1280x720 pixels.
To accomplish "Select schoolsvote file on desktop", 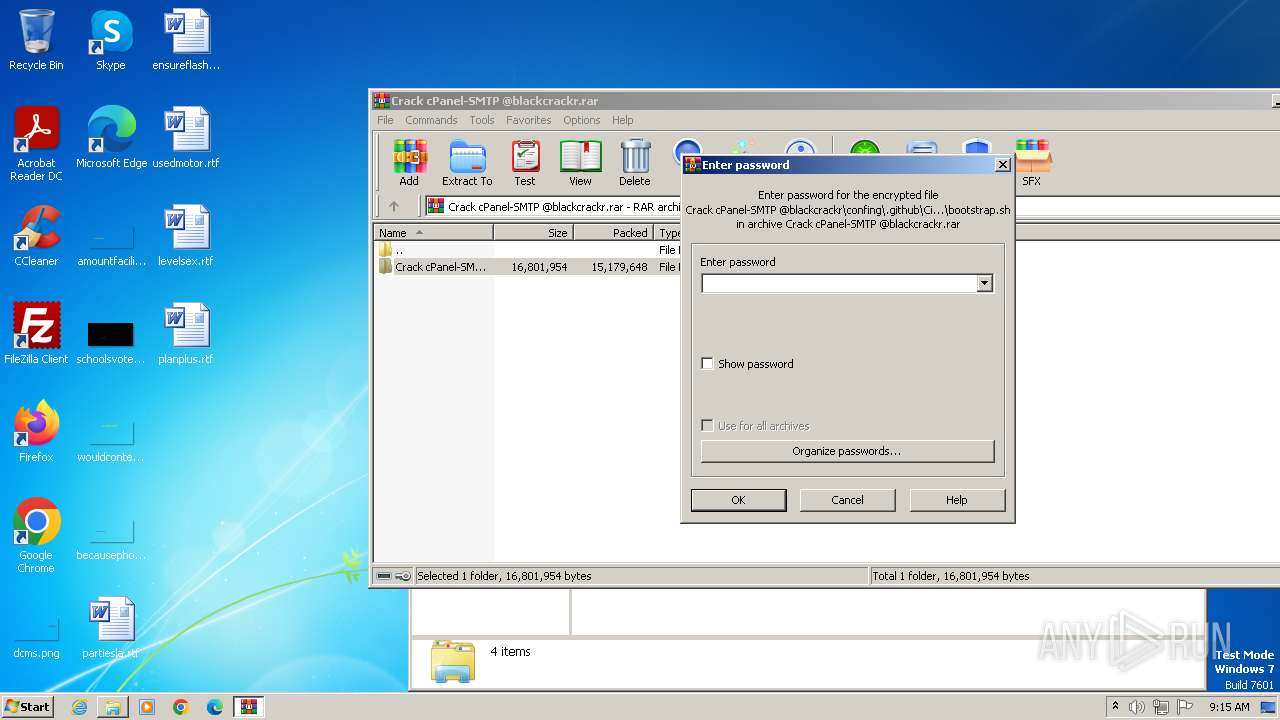I will (x=111, y=340).
